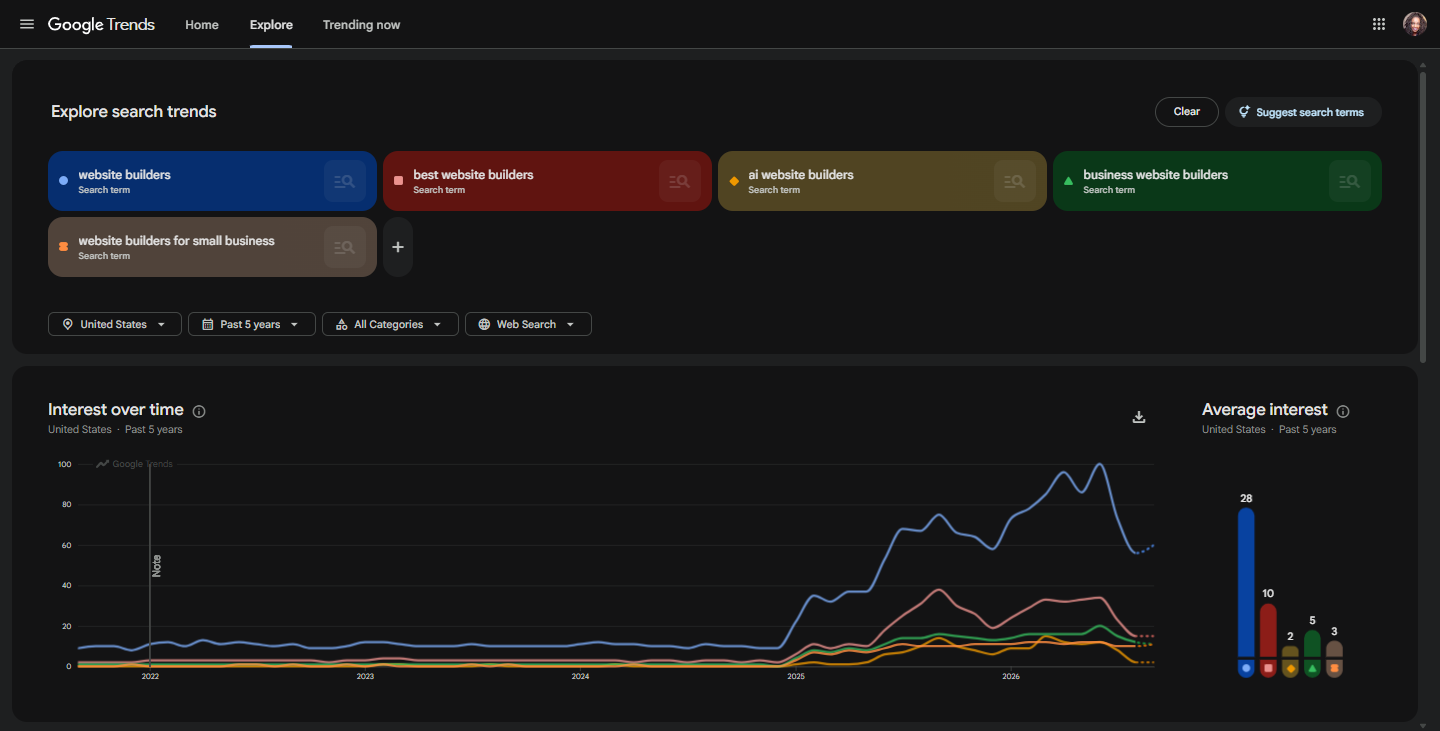Image resolution: width=1440 pixels, height=731 pixels.
Task: Open the hamburger main menu
Action: (x=27, y=24)
